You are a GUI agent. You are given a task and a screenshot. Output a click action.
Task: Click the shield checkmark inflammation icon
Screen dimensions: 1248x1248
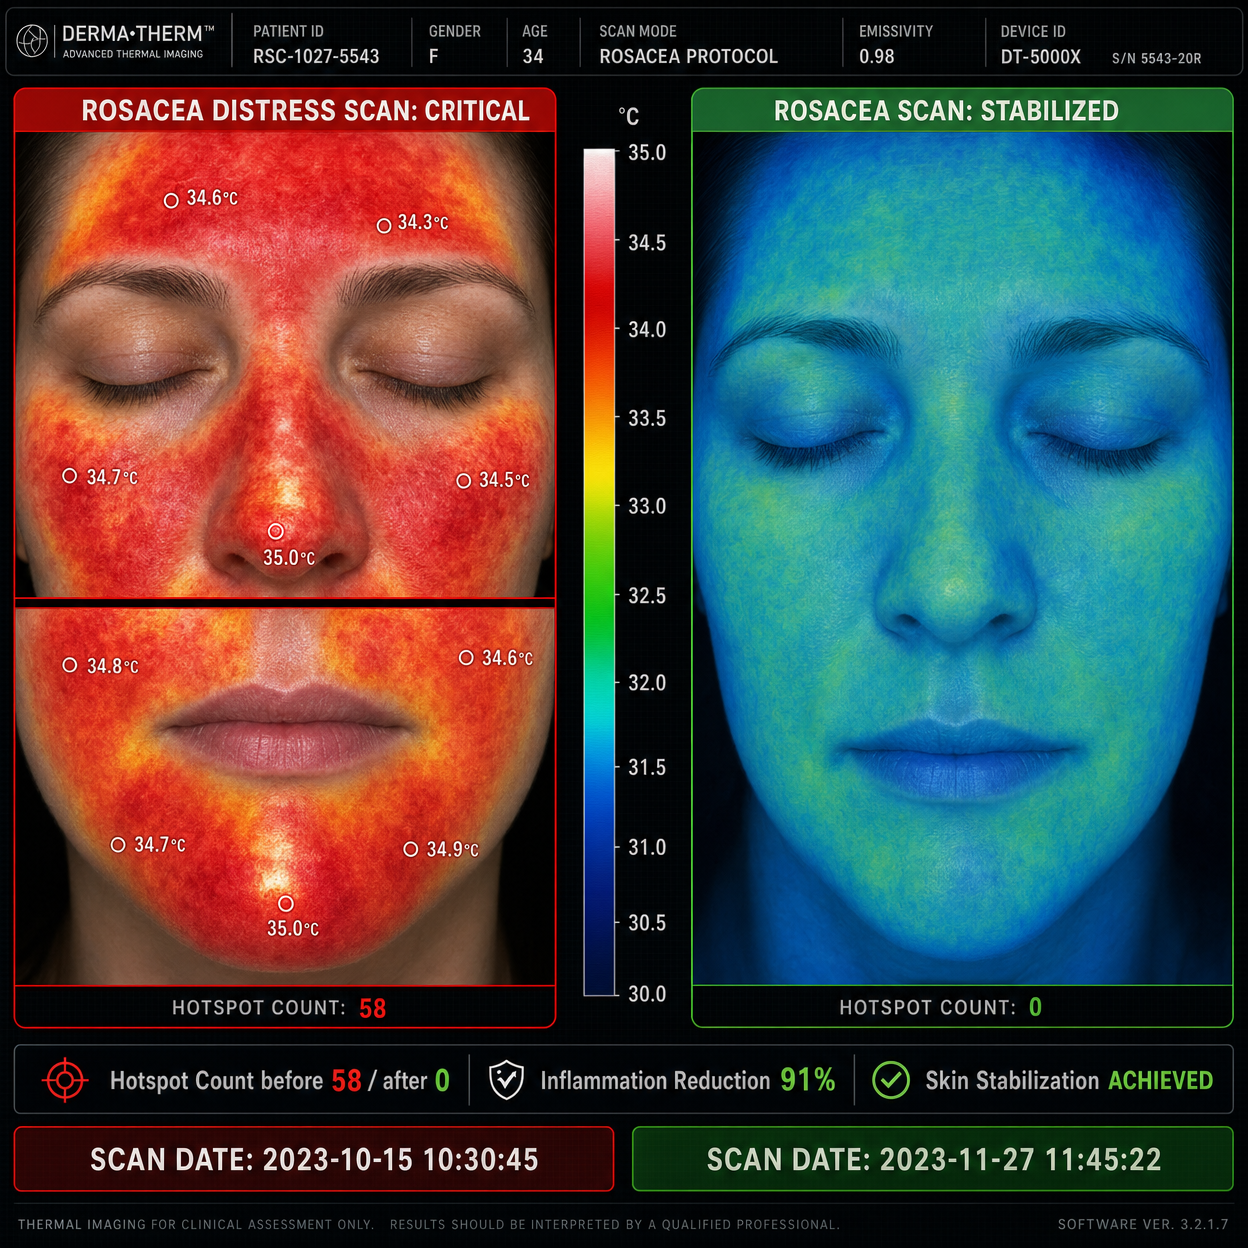coord(506,1080)
